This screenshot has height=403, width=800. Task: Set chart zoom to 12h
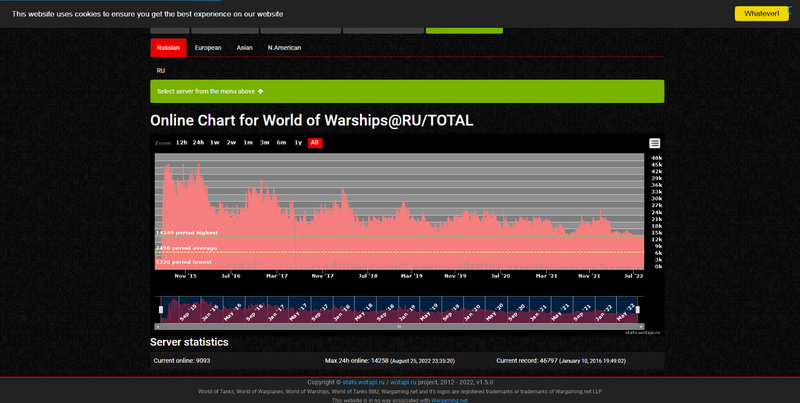click(181, 143)
